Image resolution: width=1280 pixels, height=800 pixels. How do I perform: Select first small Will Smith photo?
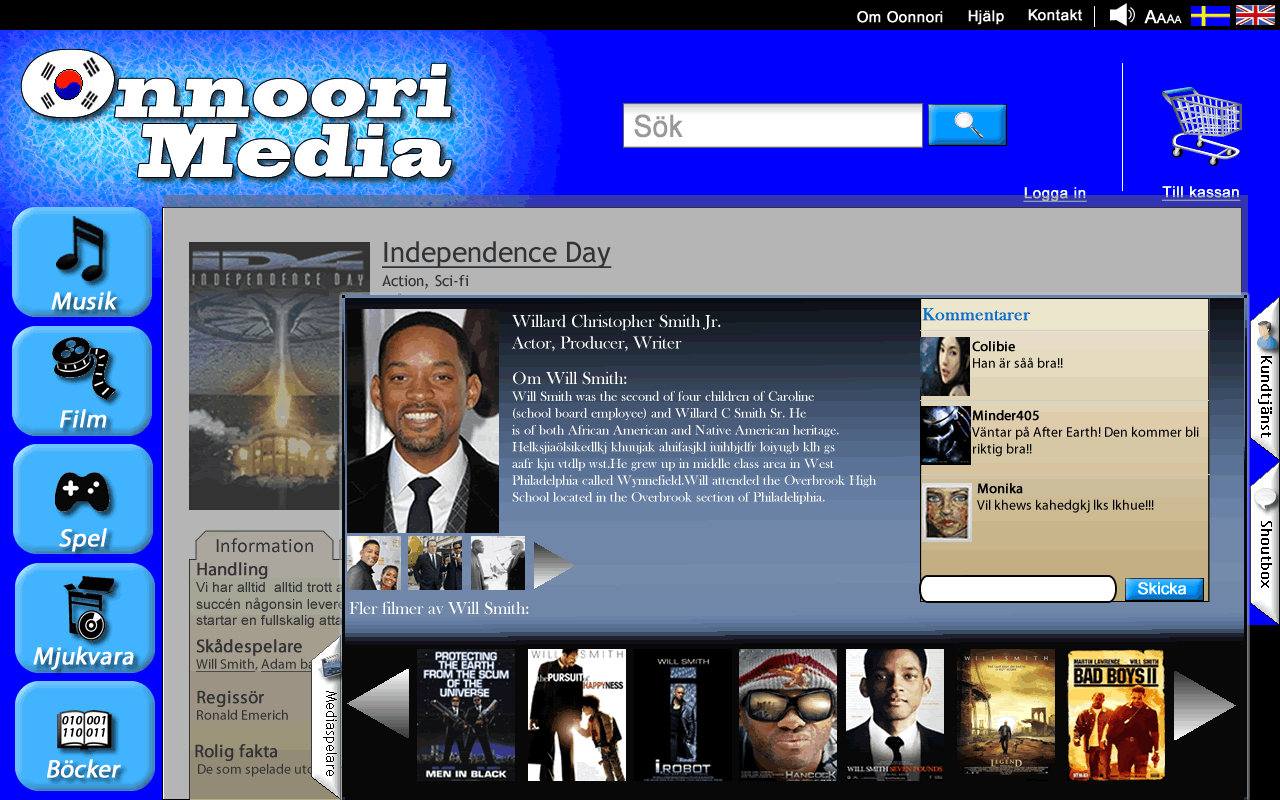[374, 563]
